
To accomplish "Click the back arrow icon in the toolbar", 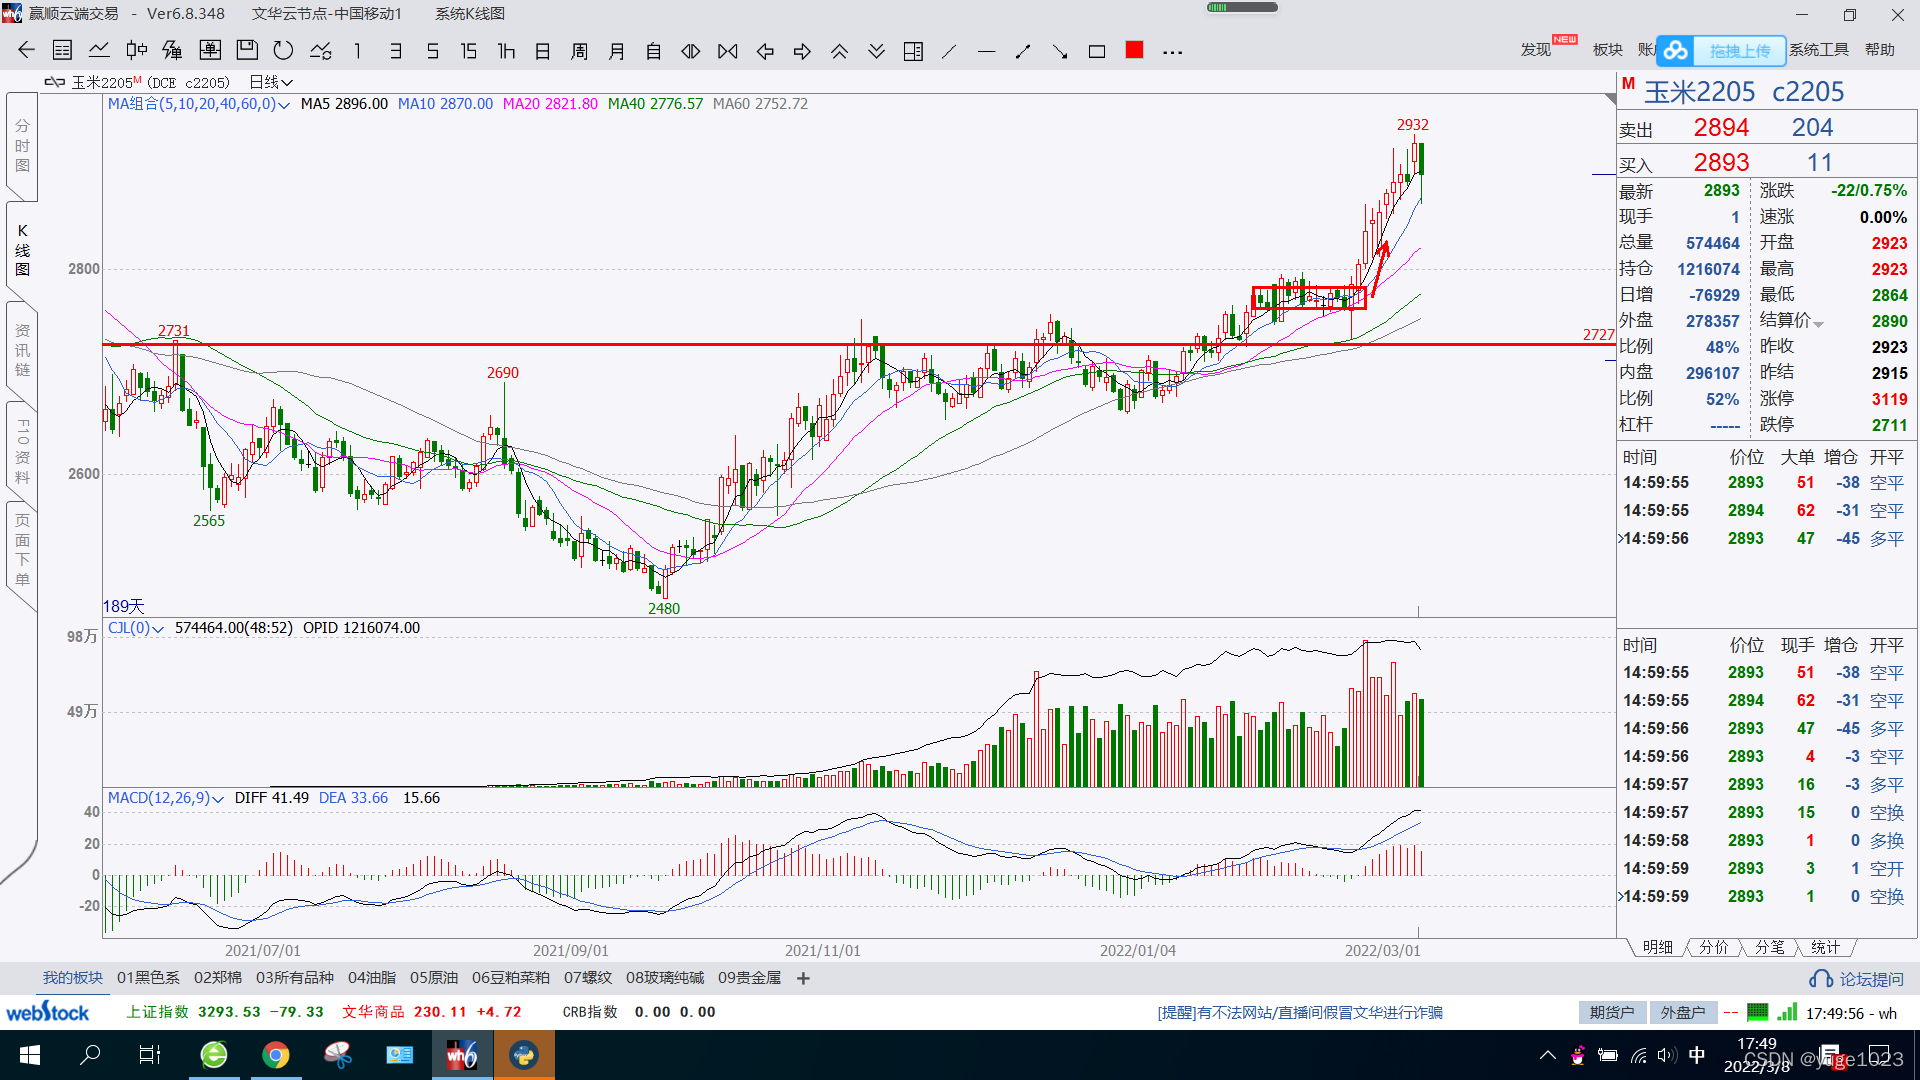I will coord(26,51).
